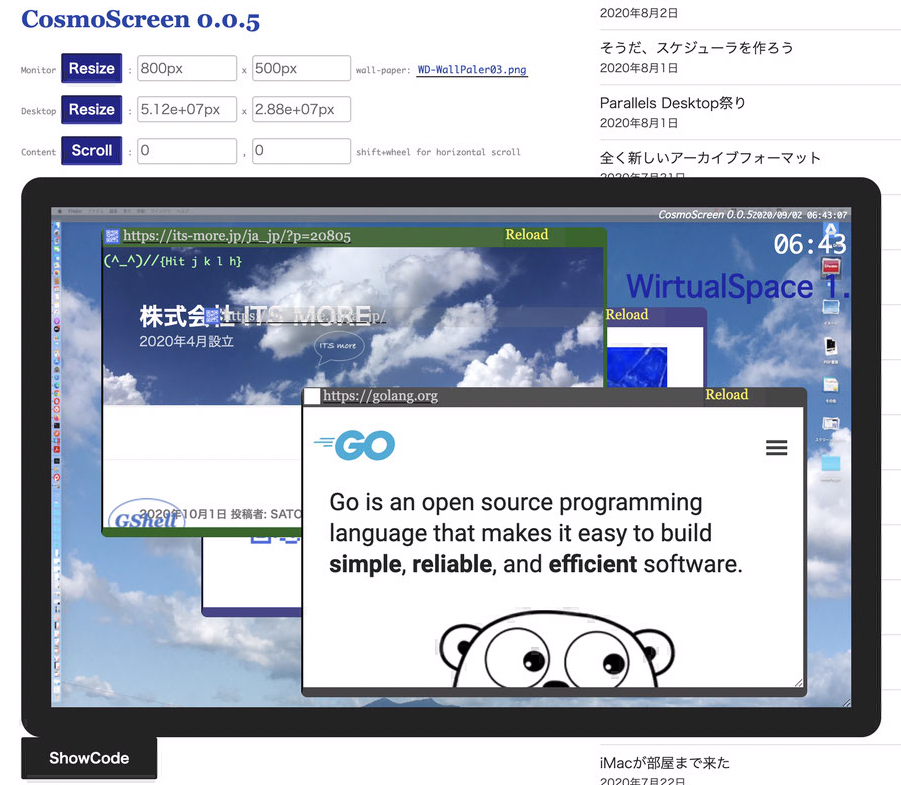Click the ITS more speech bubble logo

[338, 346]
